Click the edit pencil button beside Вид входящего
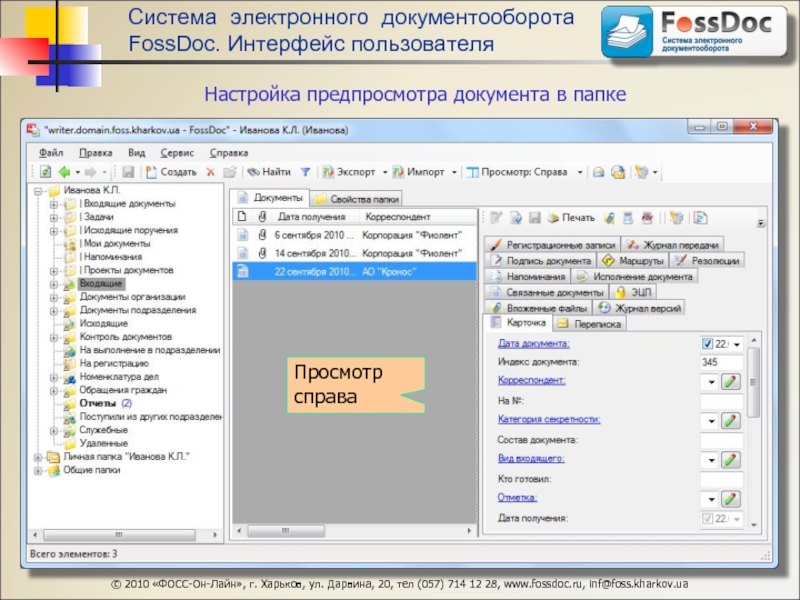The width and height of the screenshot is (800, 600). click(731, 460)
